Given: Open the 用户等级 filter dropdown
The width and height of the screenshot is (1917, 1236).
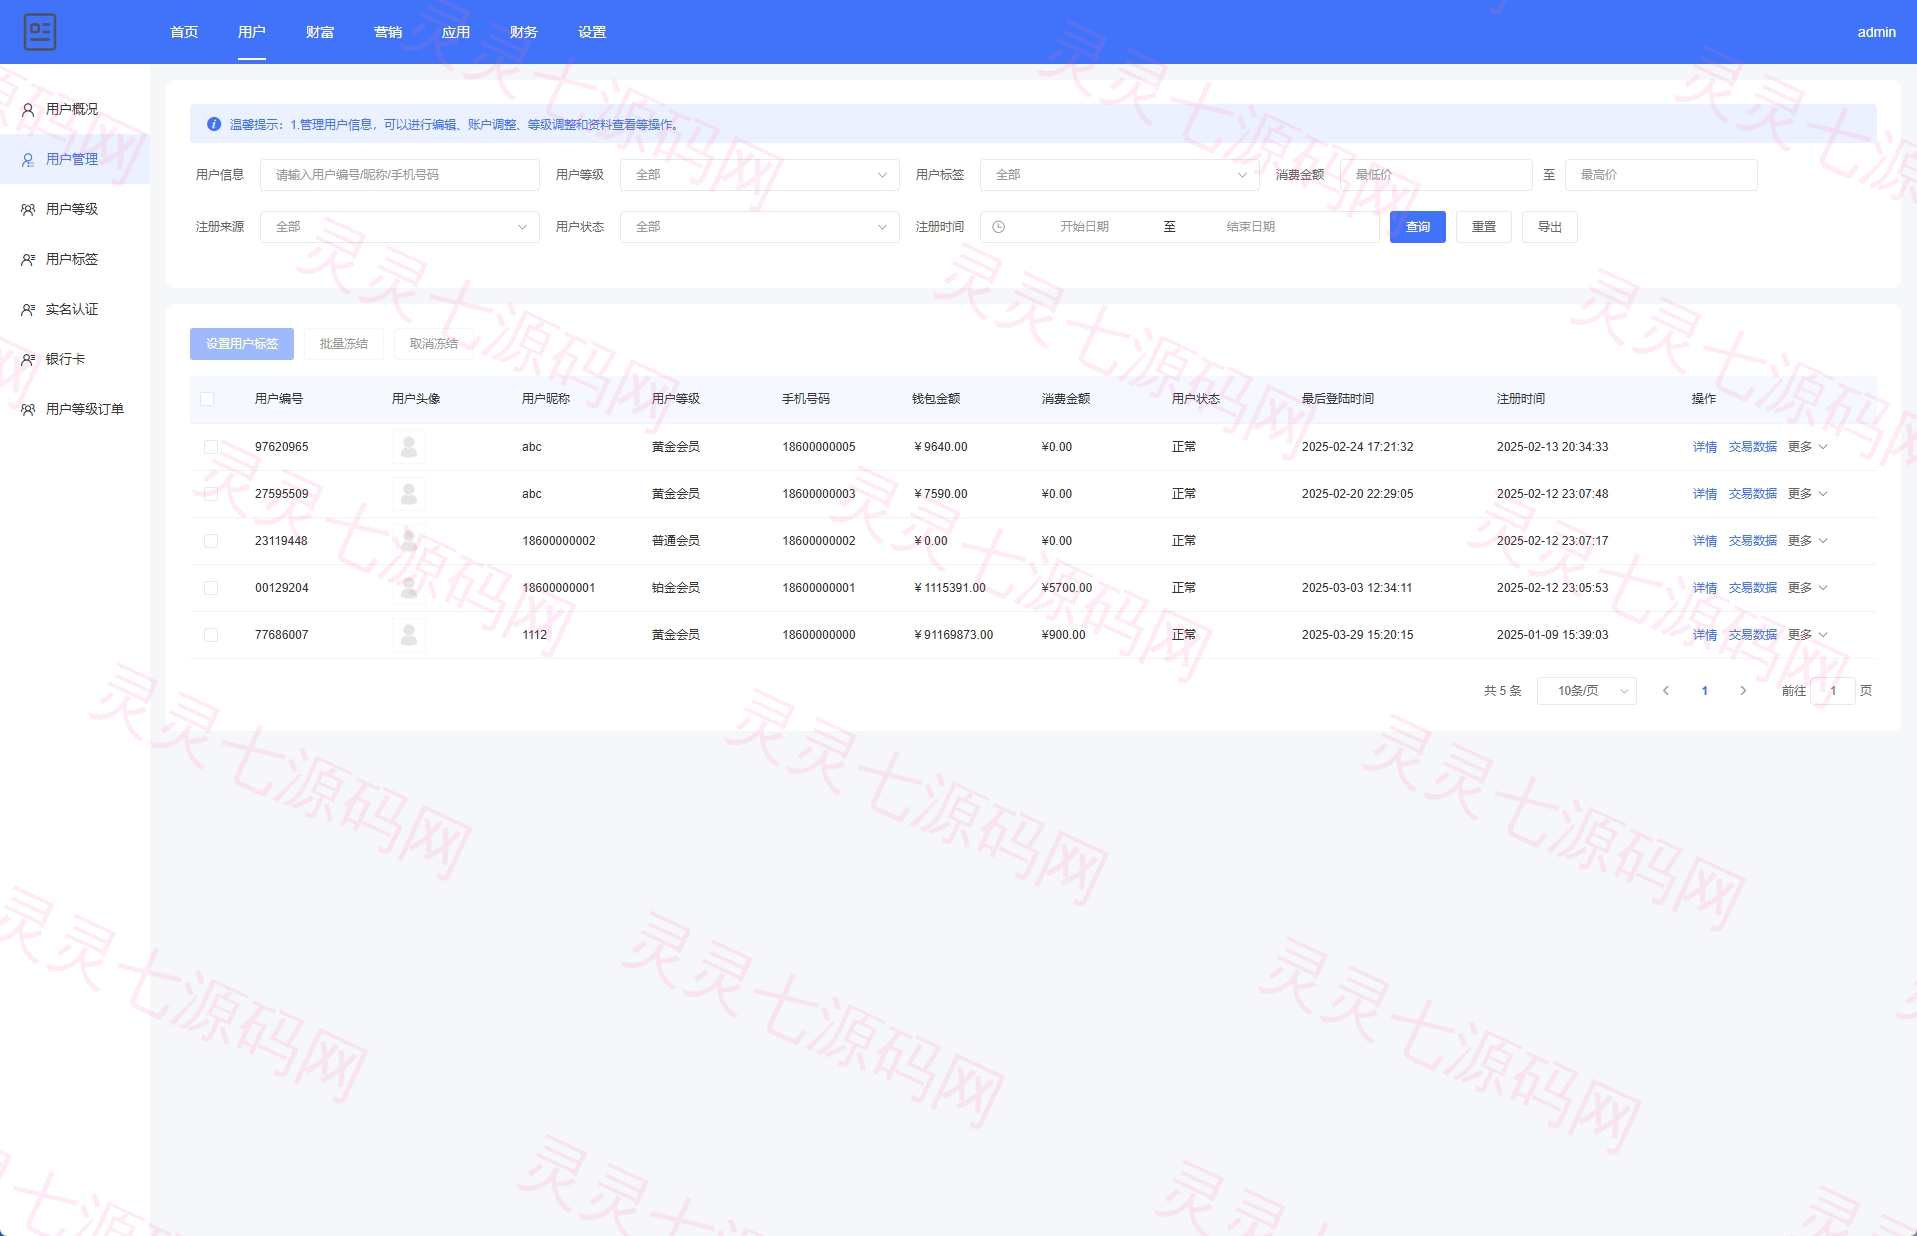Looking at the screenshot, I should tap(760, 175).
